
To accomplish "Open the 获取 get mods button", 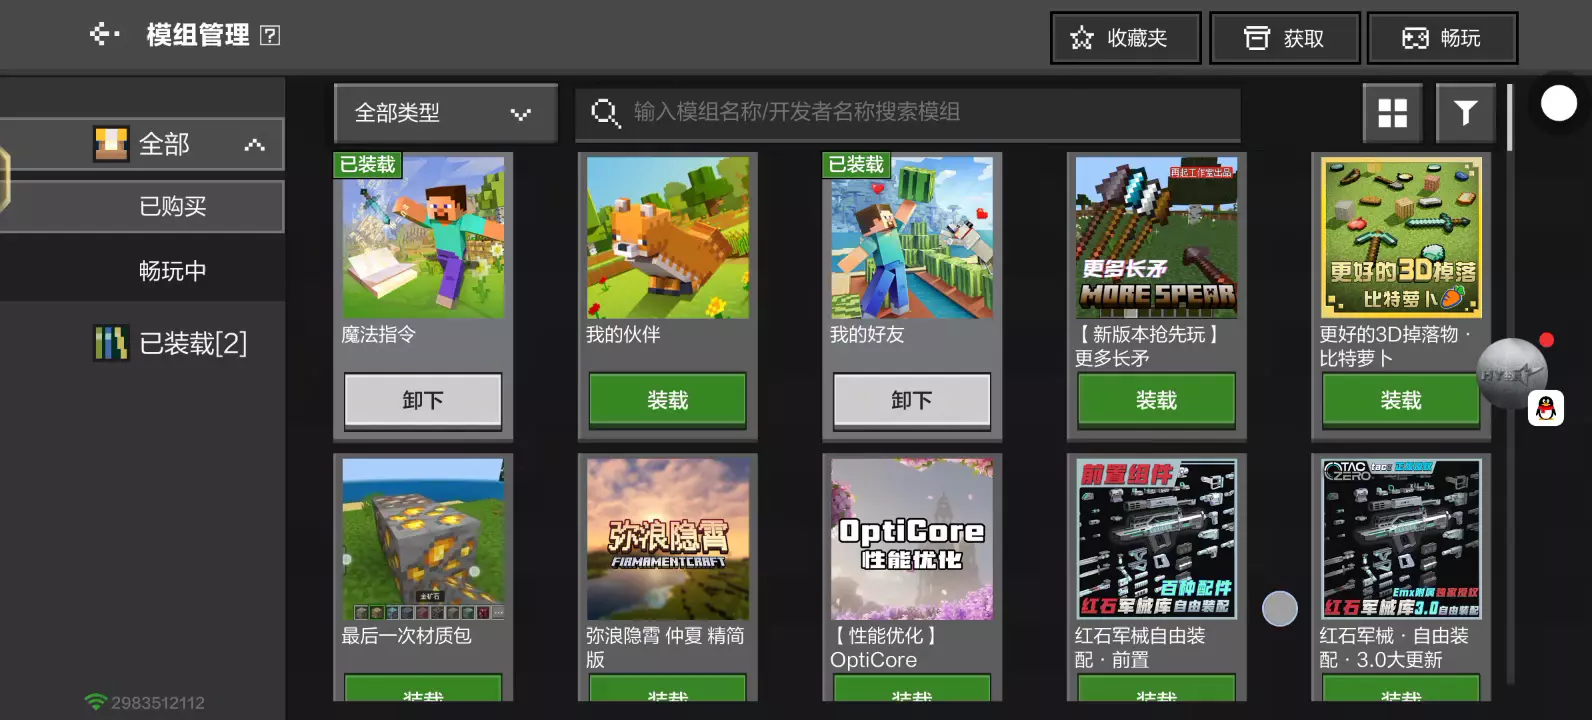I will pos(1285,38).
